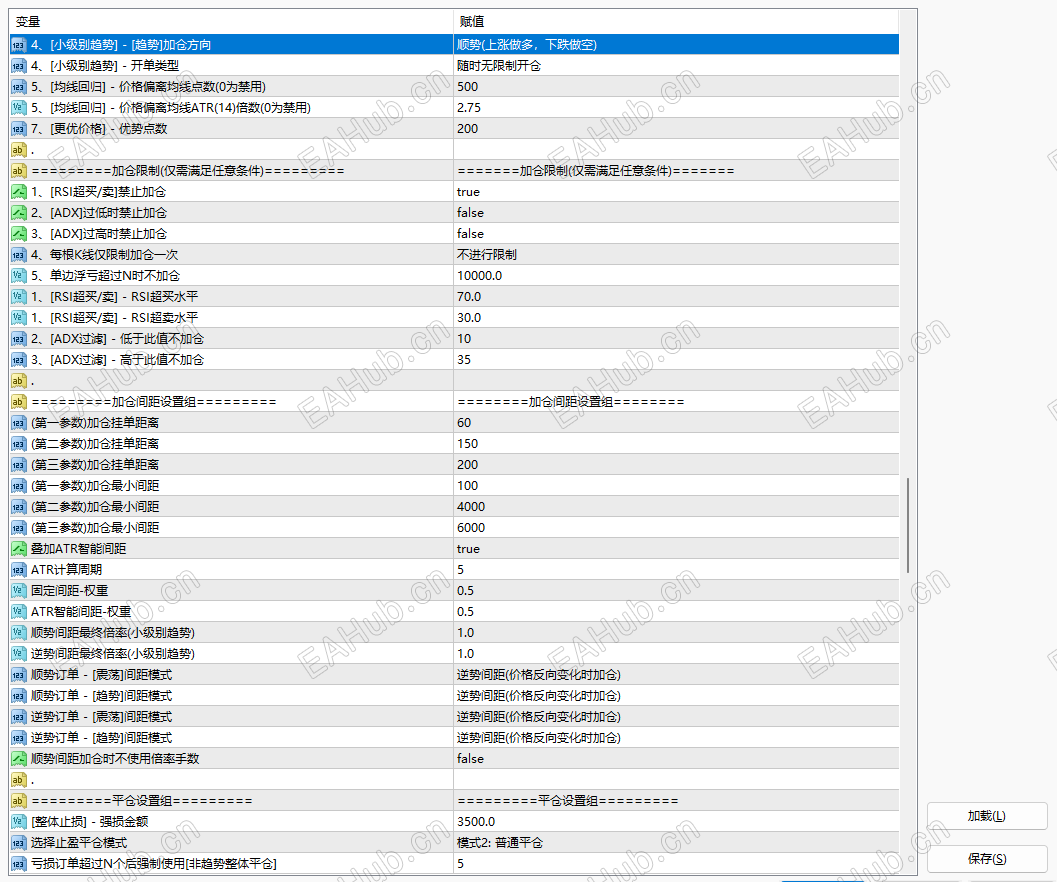Open value dropdown for 顺势订单 - [趋势]间距模式
This screenshot has height=882, width=1057.
coord(676,696)
